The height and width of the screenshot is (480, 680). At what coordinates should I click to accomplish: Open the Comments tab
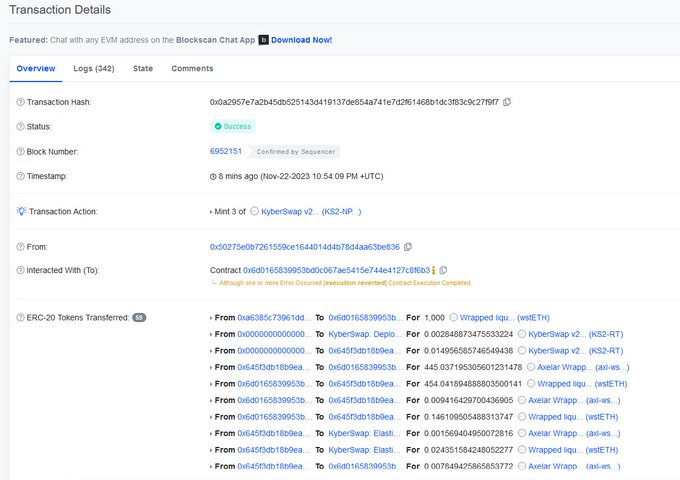tap(192, 69)
